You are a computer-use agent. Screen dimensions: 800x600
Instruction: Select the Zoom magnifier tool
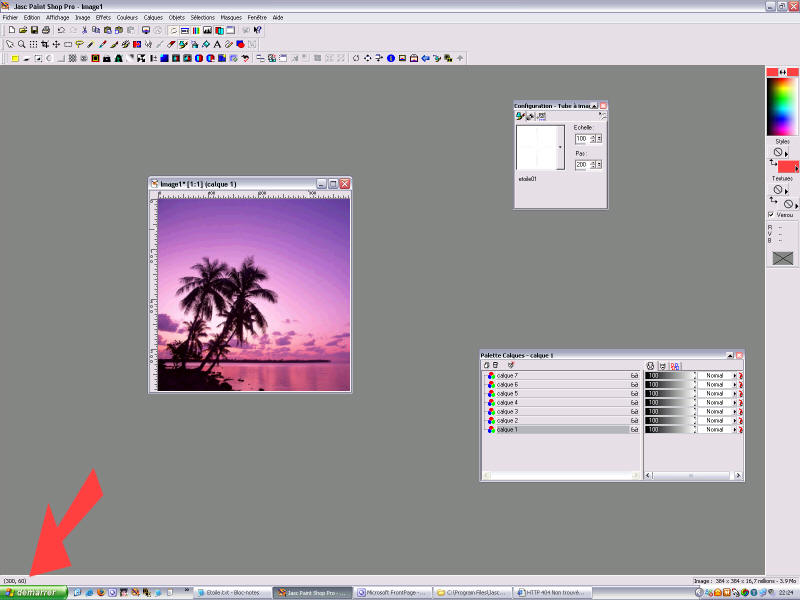21,44
